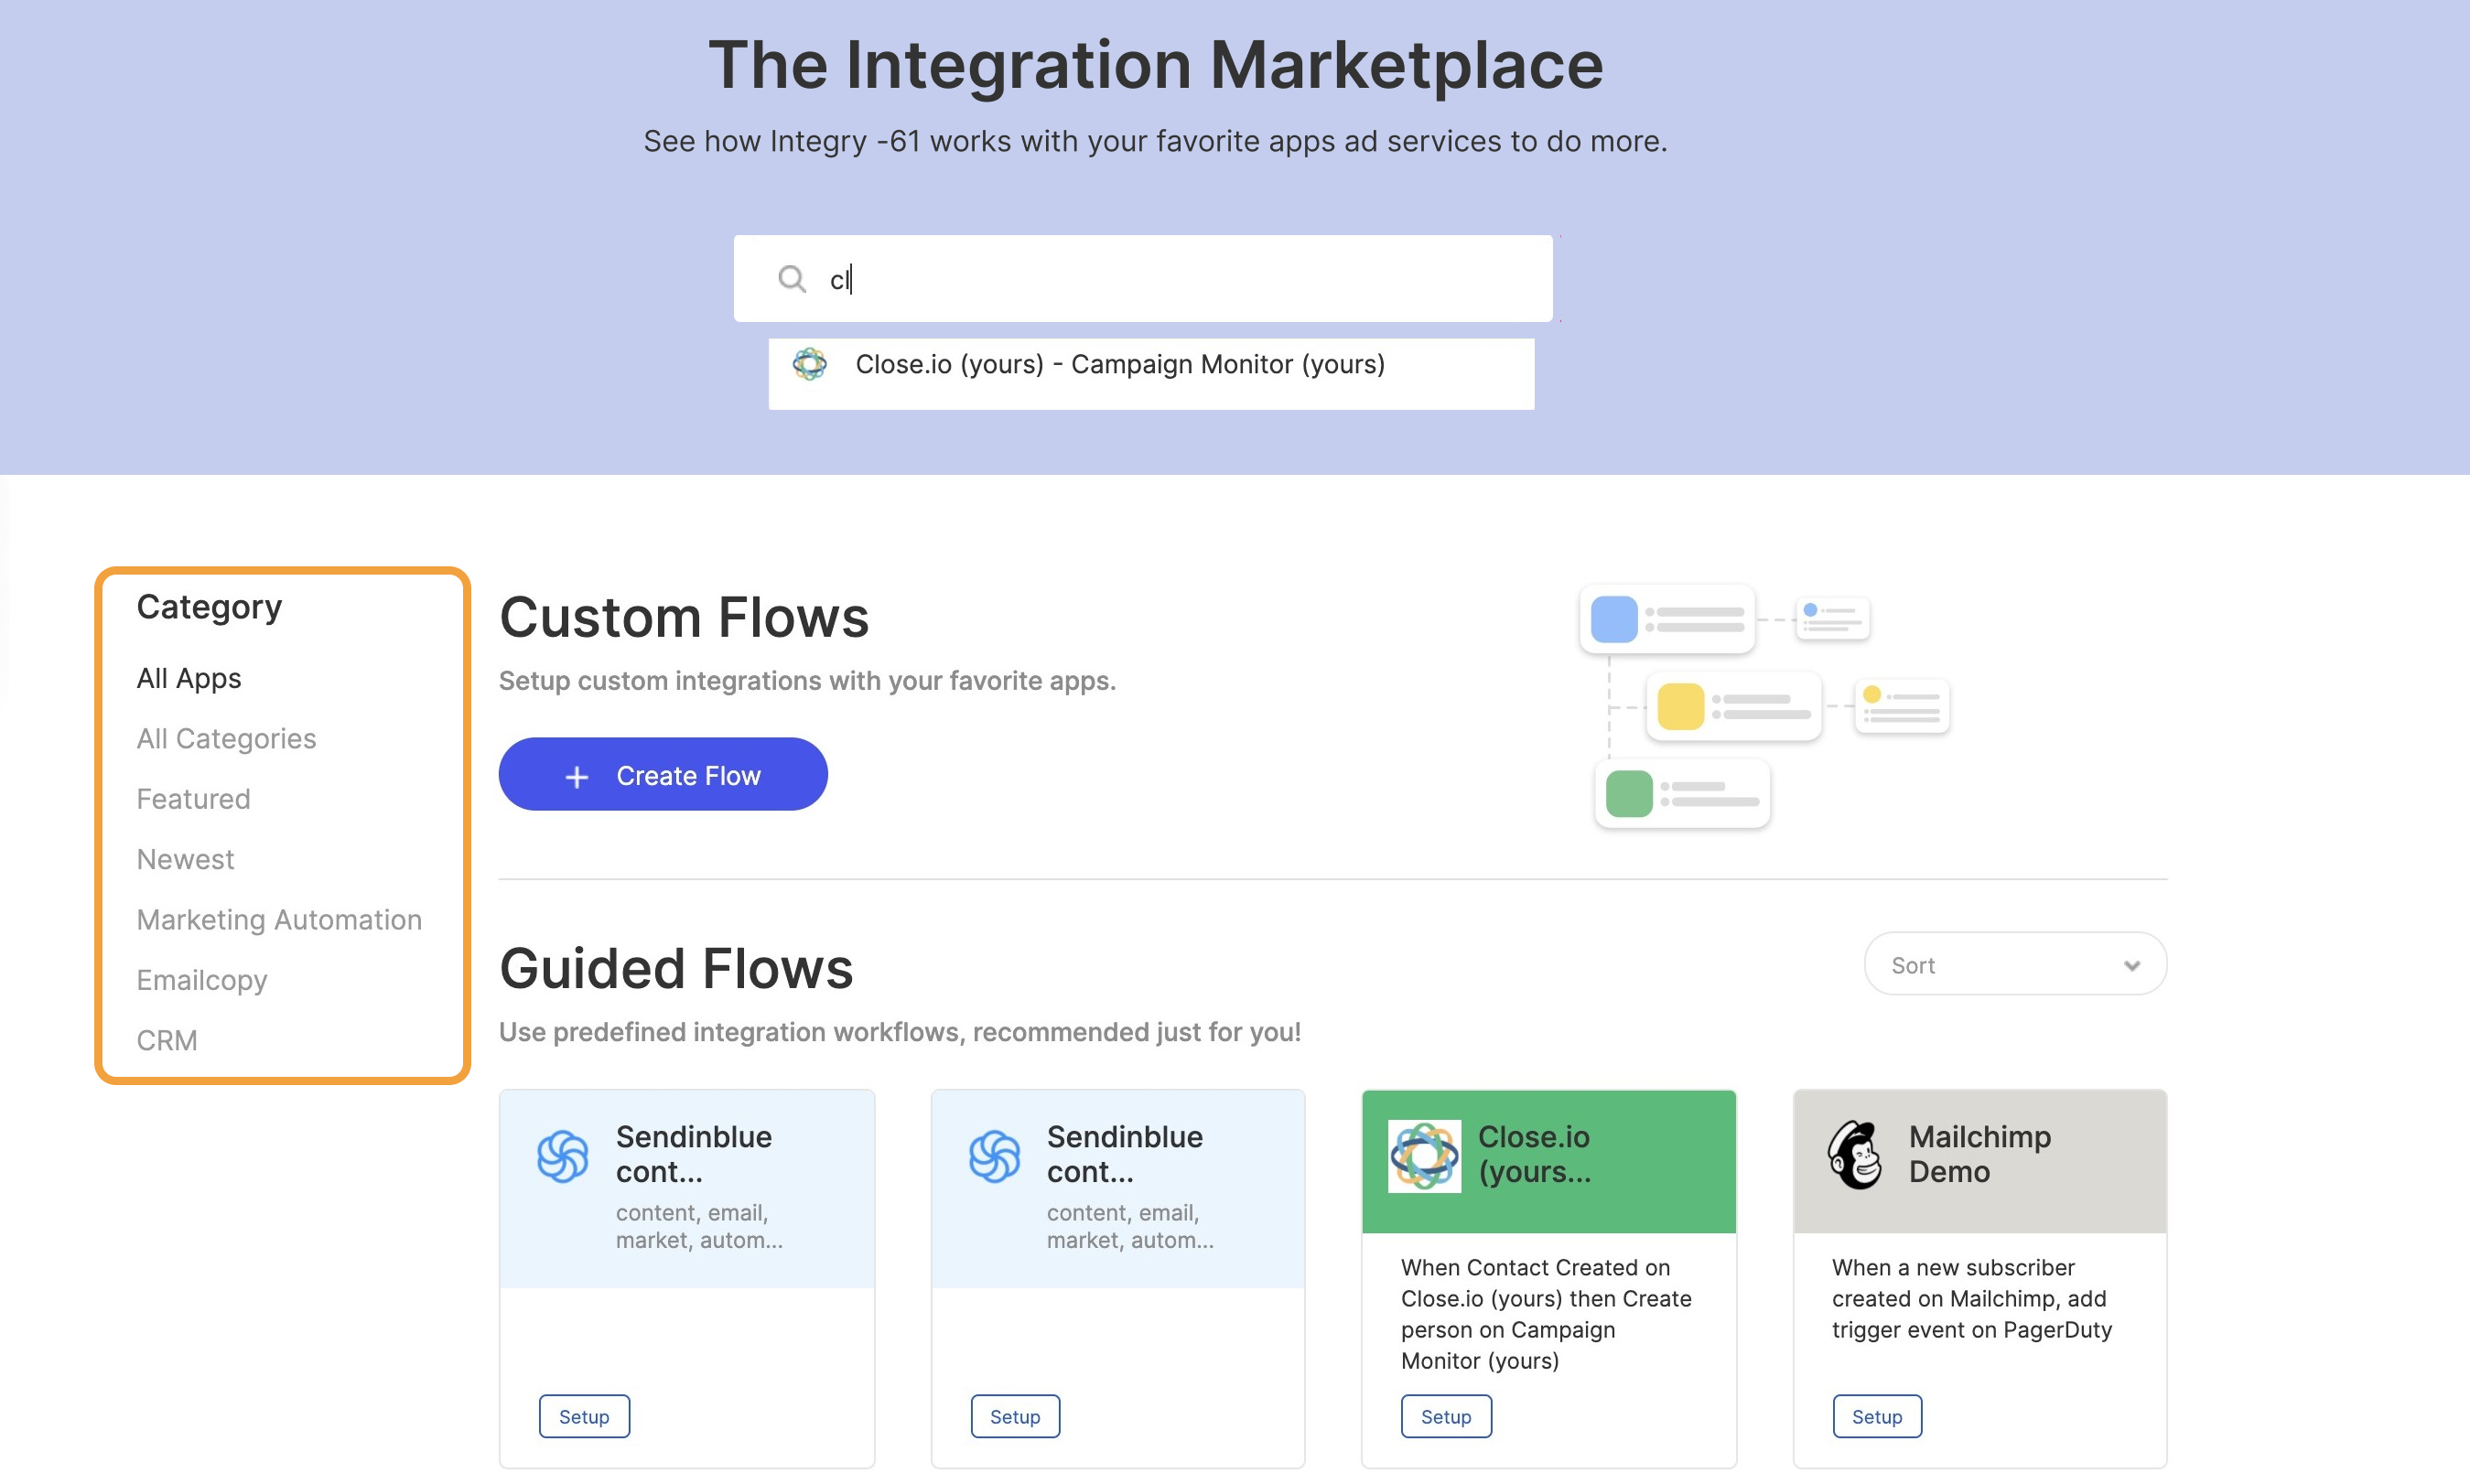Show Featured integrations
This screenshot has width=2470, height=1484.
point(193,799)
